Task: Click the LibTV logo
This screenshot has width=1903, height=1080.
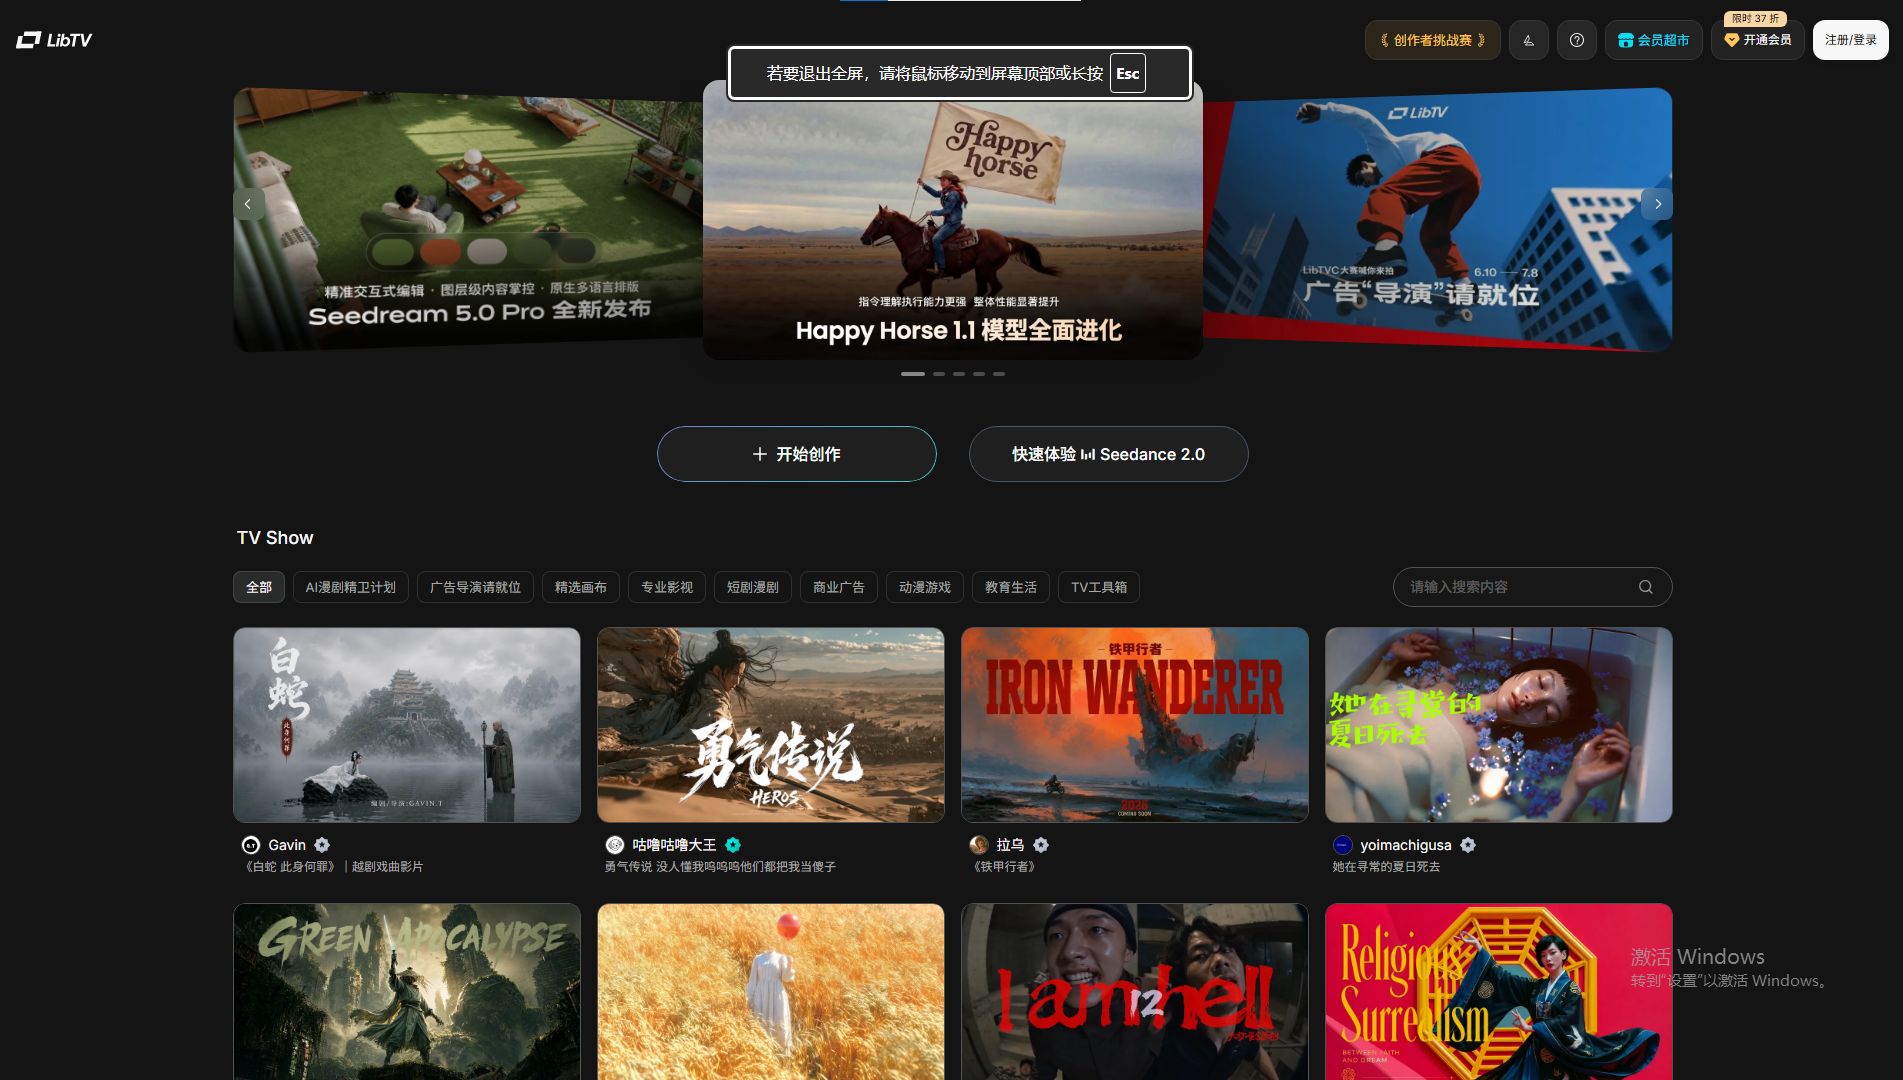Action: 54,40
